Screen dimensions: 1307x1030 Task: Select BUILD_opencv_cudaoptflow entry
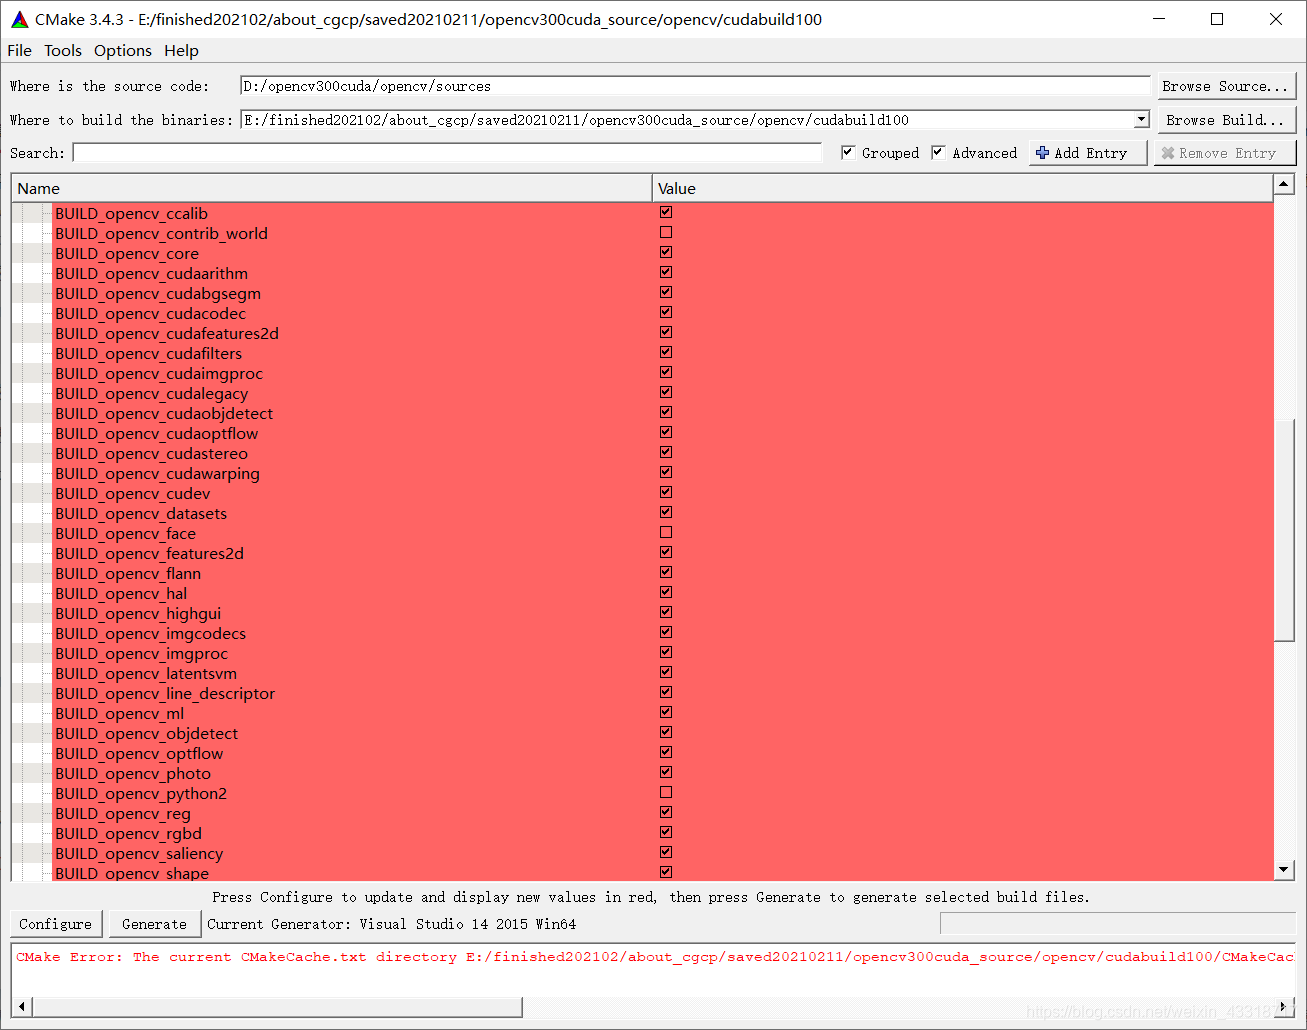pyautogui.click(x=156, y=434)
